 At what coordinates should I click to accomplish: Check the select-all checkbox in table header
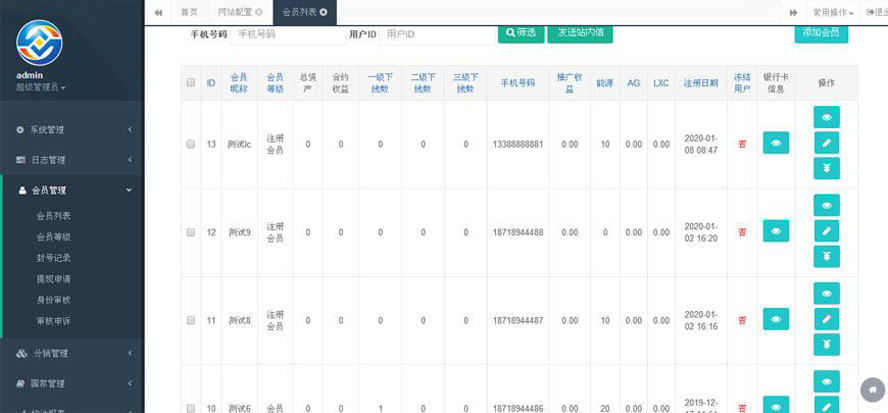pyautogui.click(x=190, y=83)
